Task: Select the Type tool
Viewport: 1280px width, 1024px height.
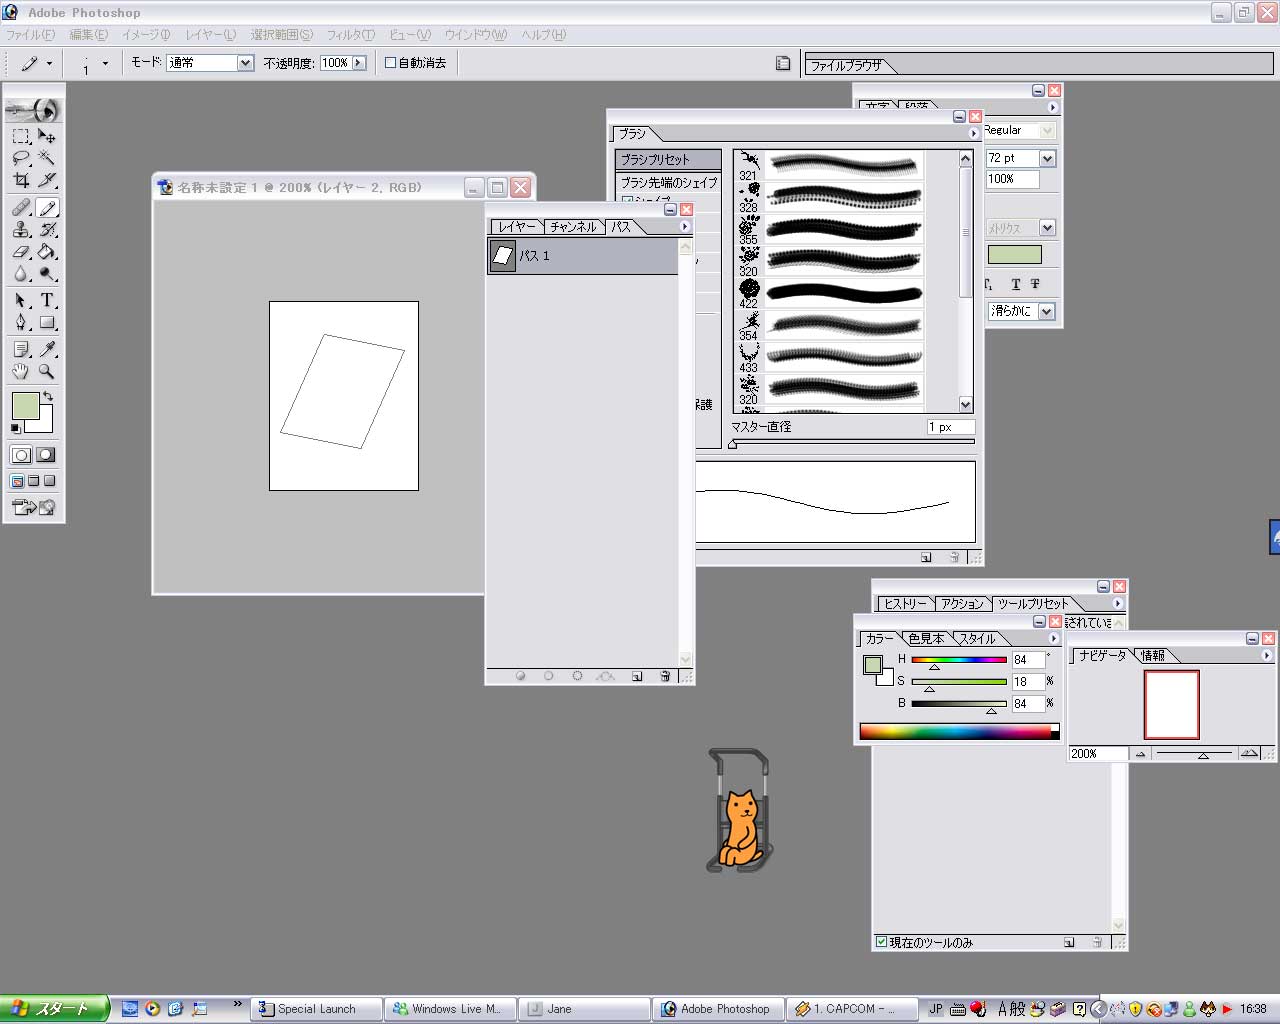Action: point(47,300)
